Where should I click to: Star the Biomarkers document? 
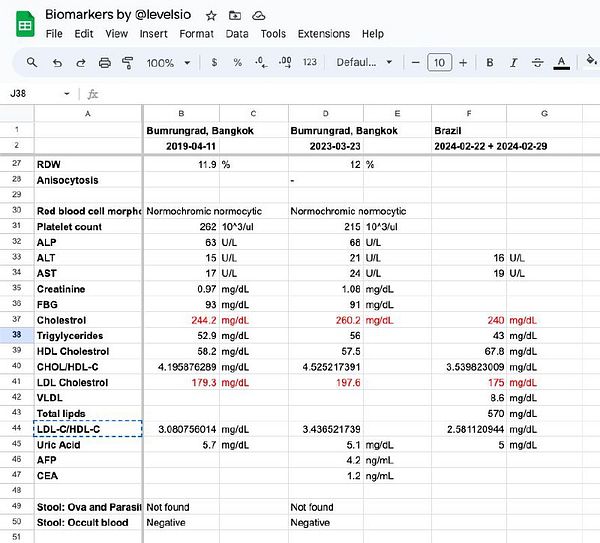click(x=211, y=16)
